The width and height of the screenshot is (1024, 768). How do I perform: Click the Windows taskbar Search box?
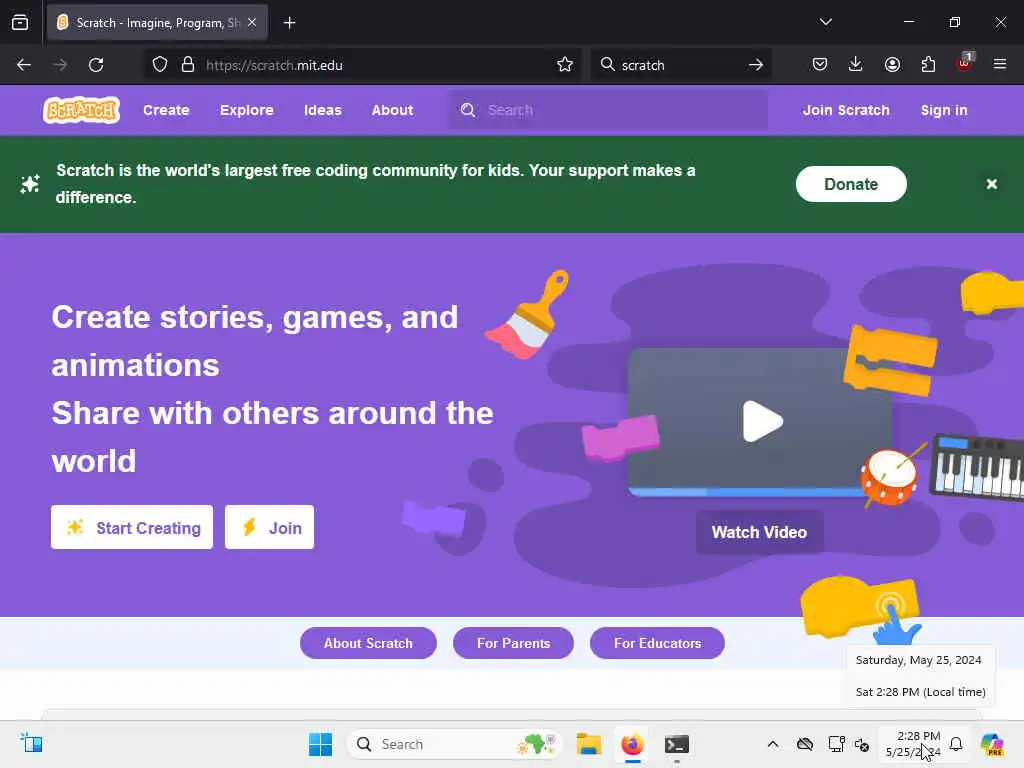click(x=455, y=744)
